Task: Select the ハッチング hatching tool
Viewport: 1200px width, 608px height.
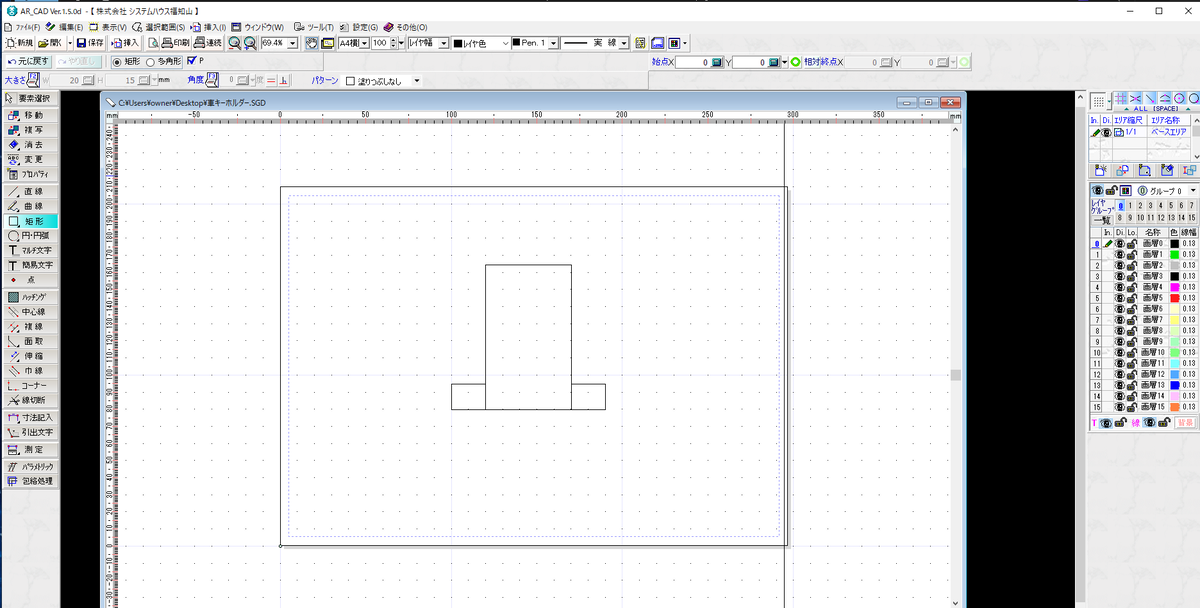Action: (30, 297)
